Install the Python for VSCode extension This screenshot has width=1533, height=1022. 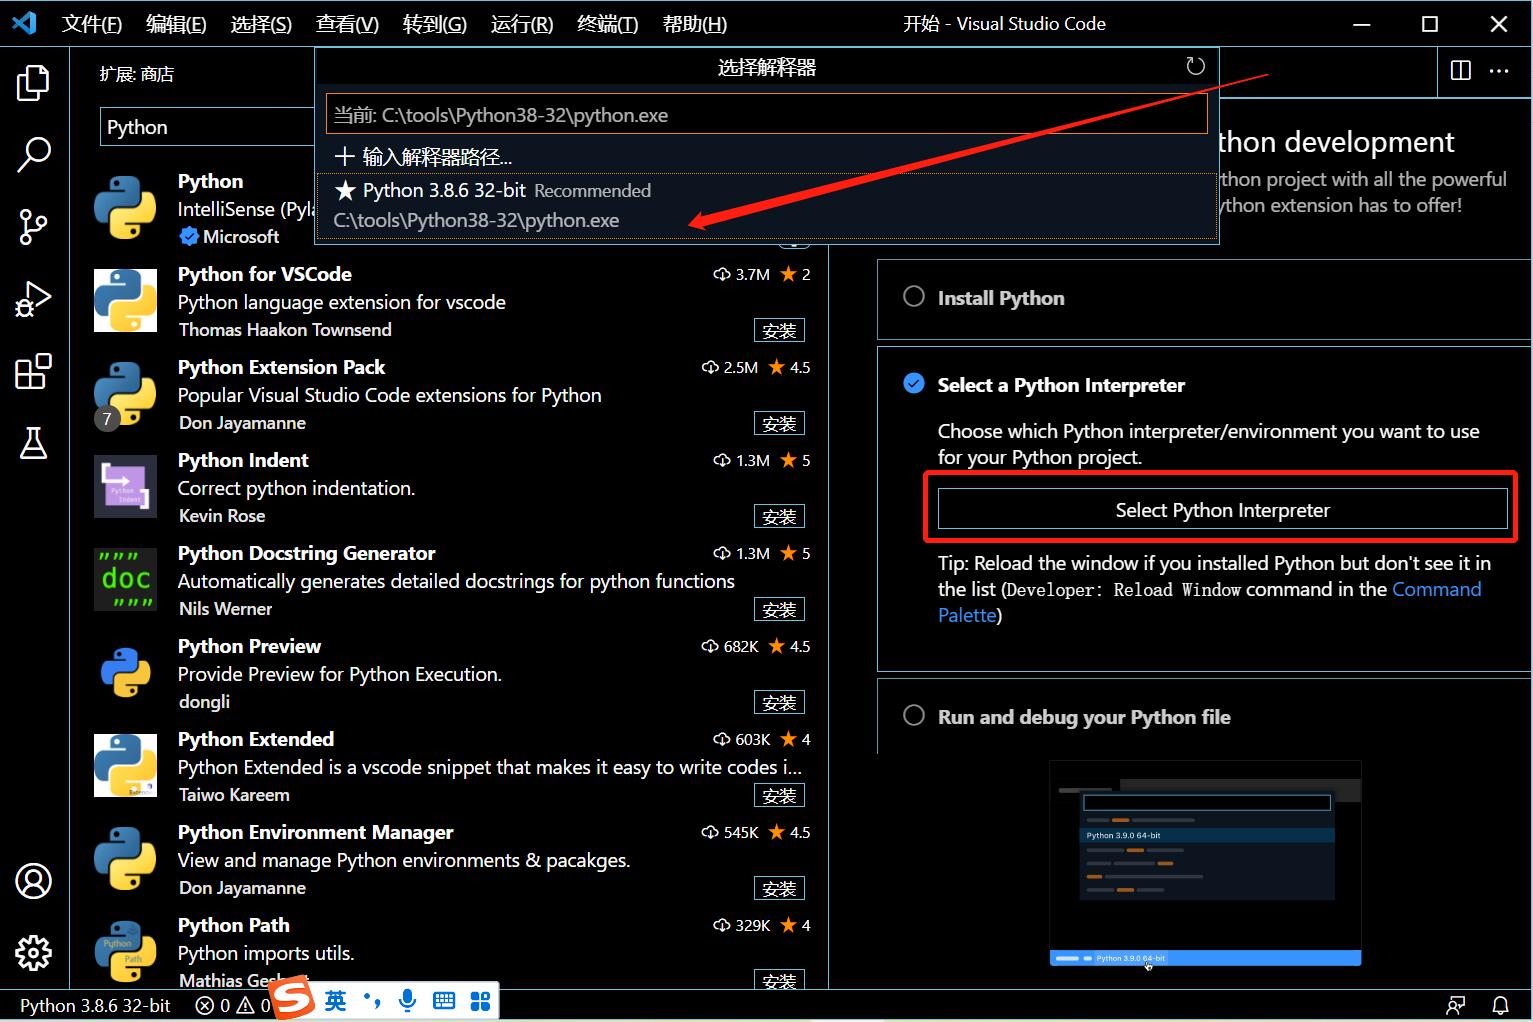pyautogui.click(x=779, y=330)
